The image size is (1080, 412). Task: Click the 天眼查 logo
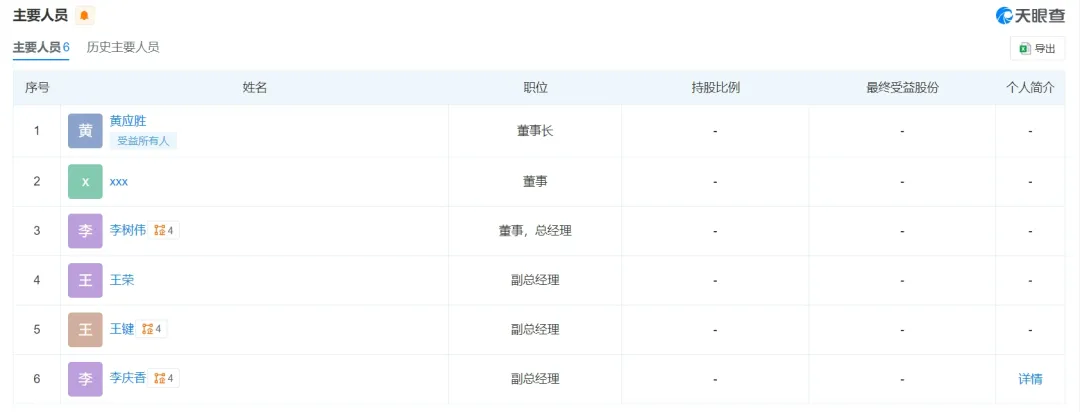pyautogui.click(x=1030, y=15)
